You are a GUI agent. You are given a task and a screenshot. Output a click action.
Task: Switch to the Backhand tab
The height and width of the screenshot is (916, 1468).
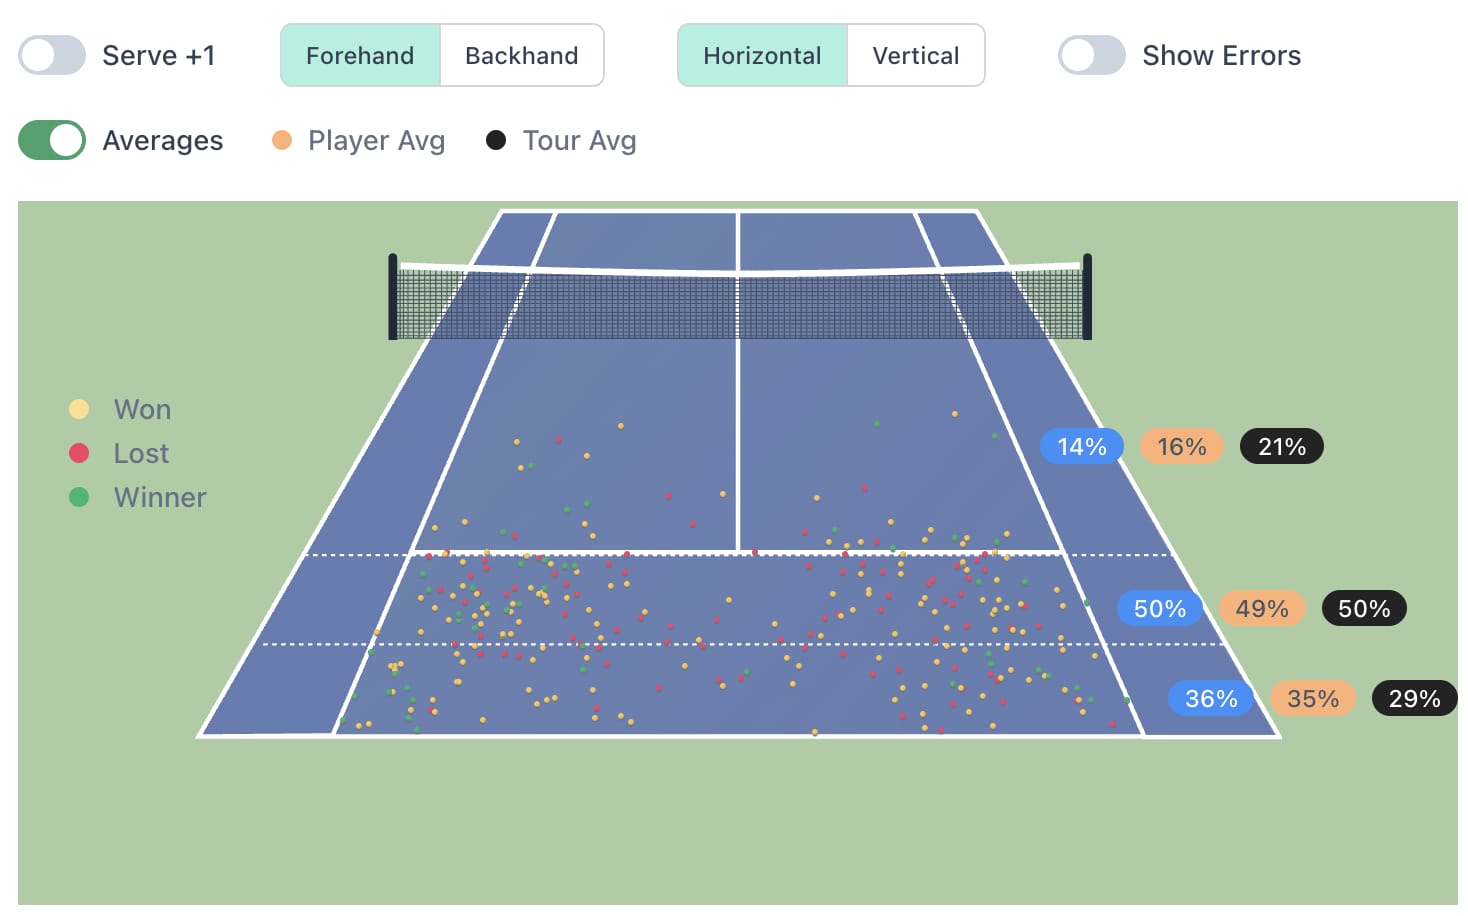[522, 55]
